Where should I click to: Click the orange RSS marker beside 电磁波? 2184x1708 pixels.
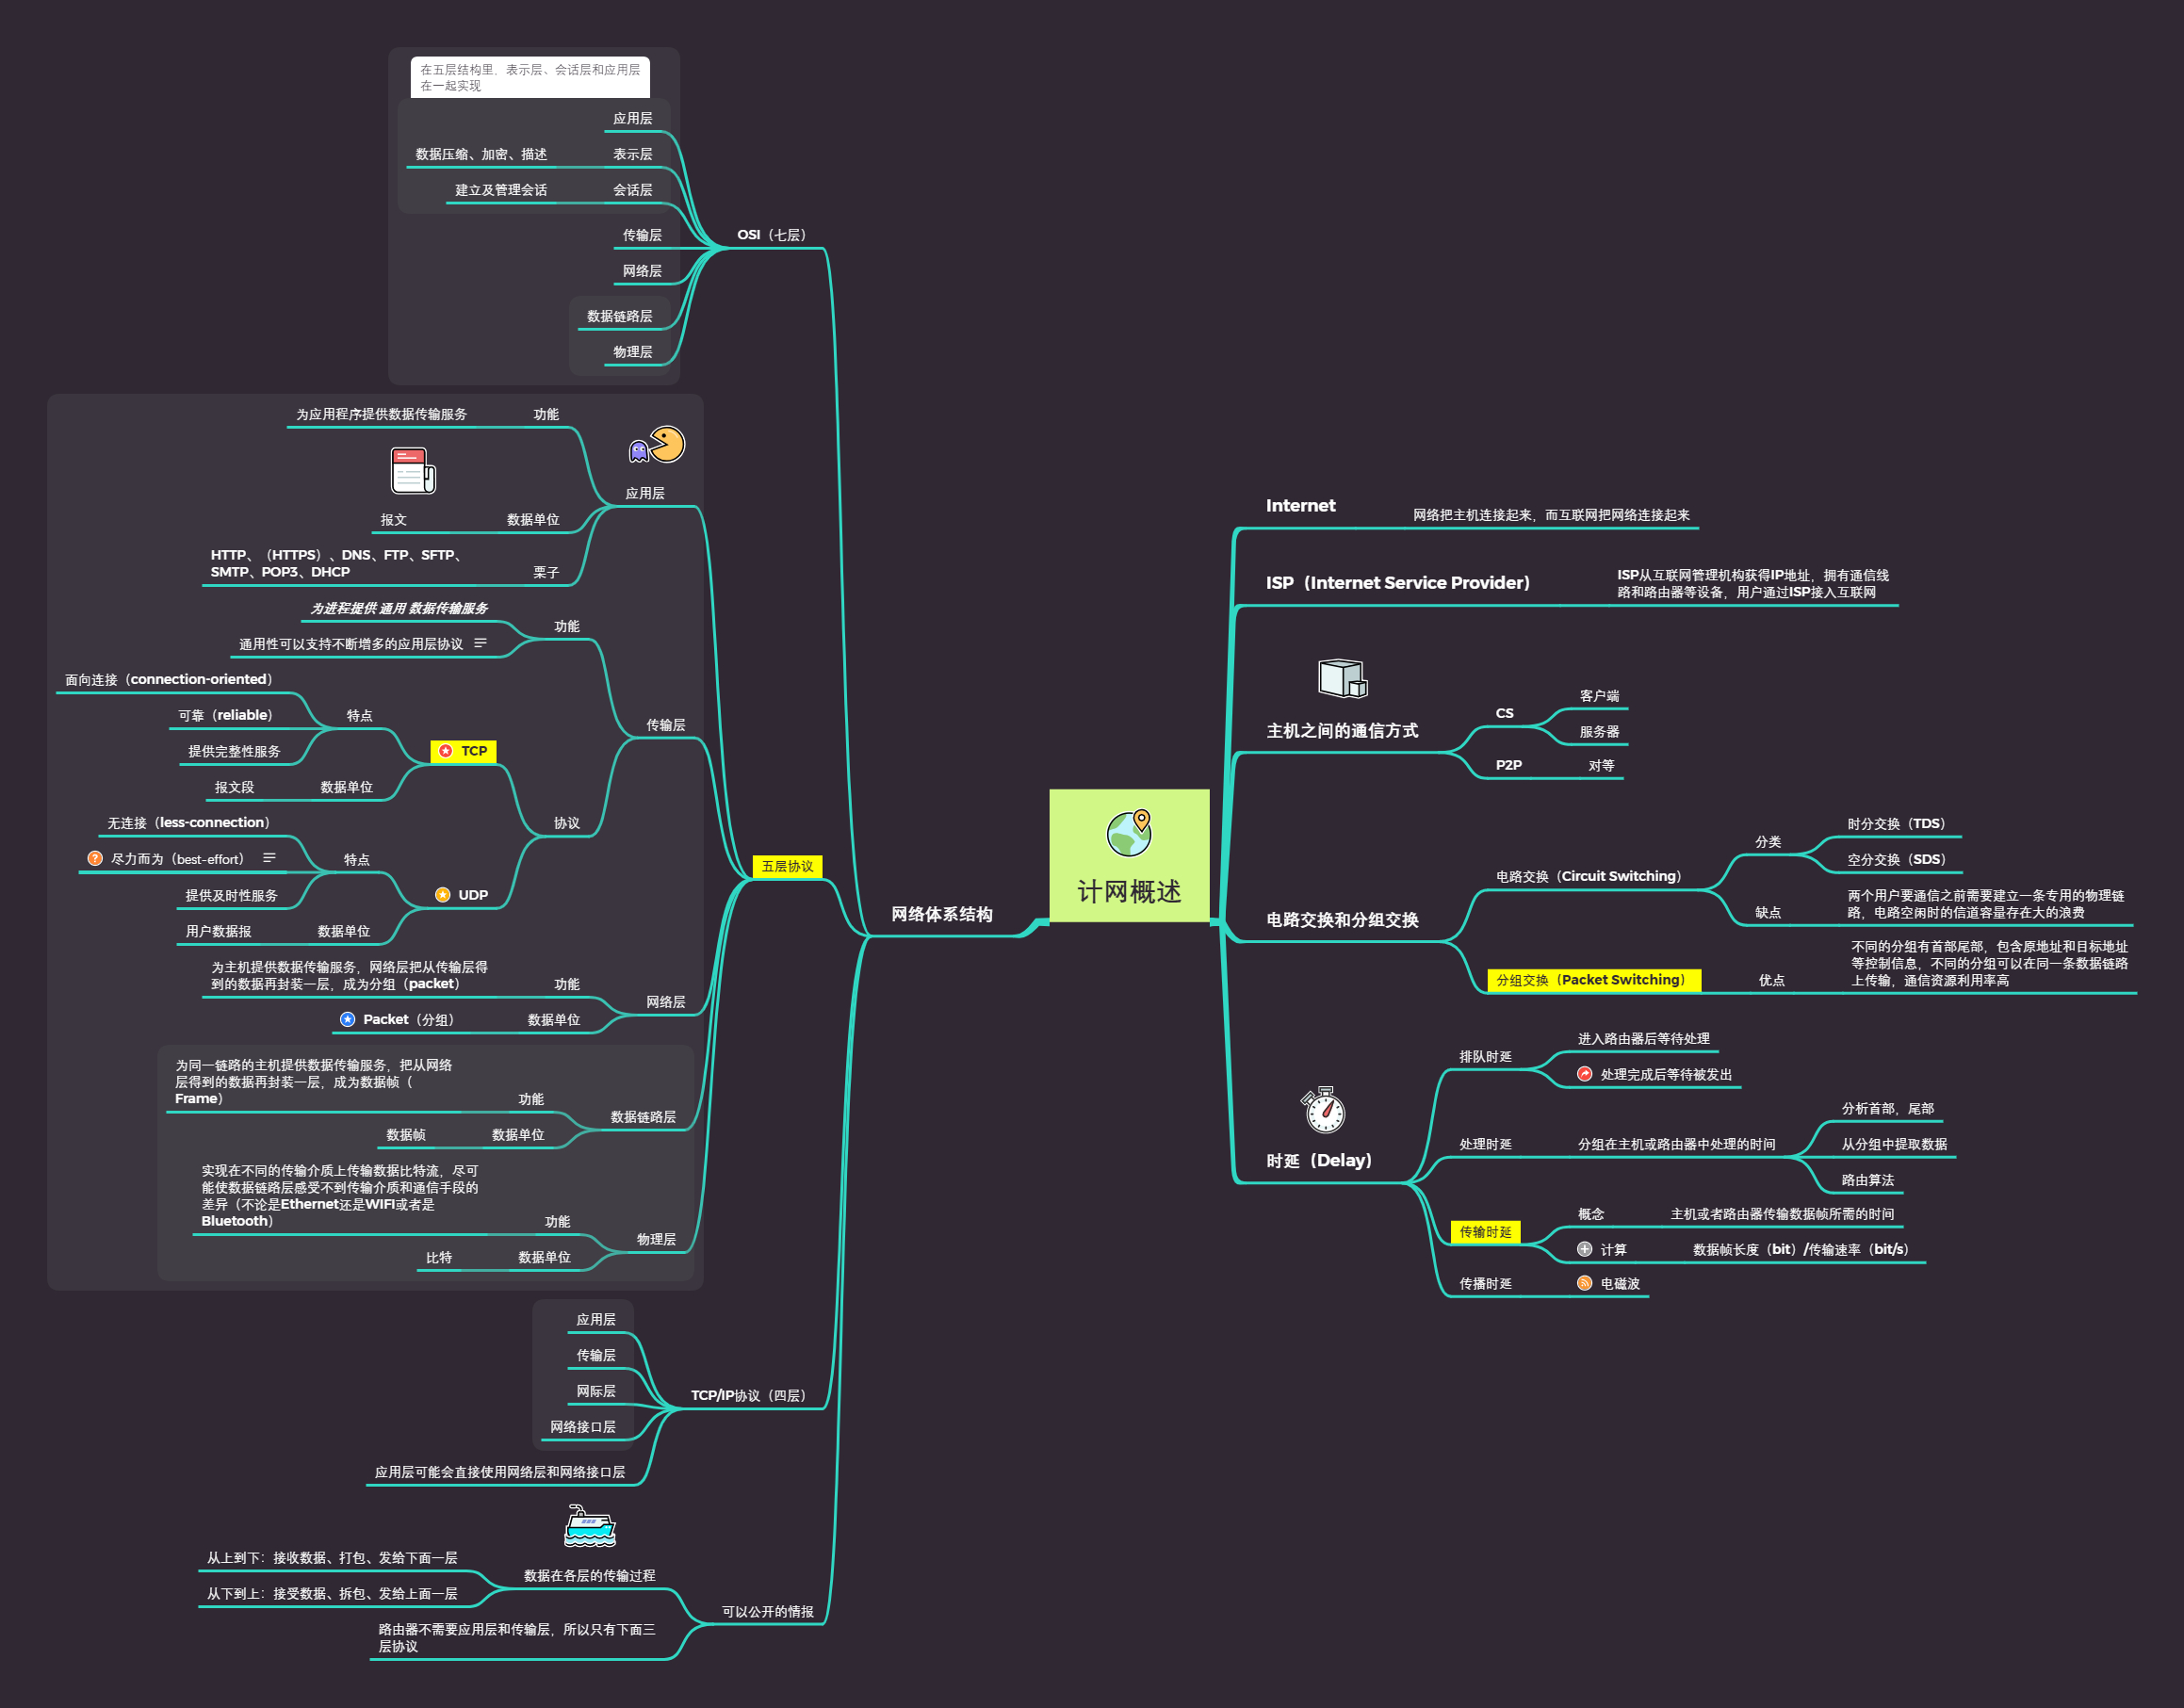[1584, 1284]
